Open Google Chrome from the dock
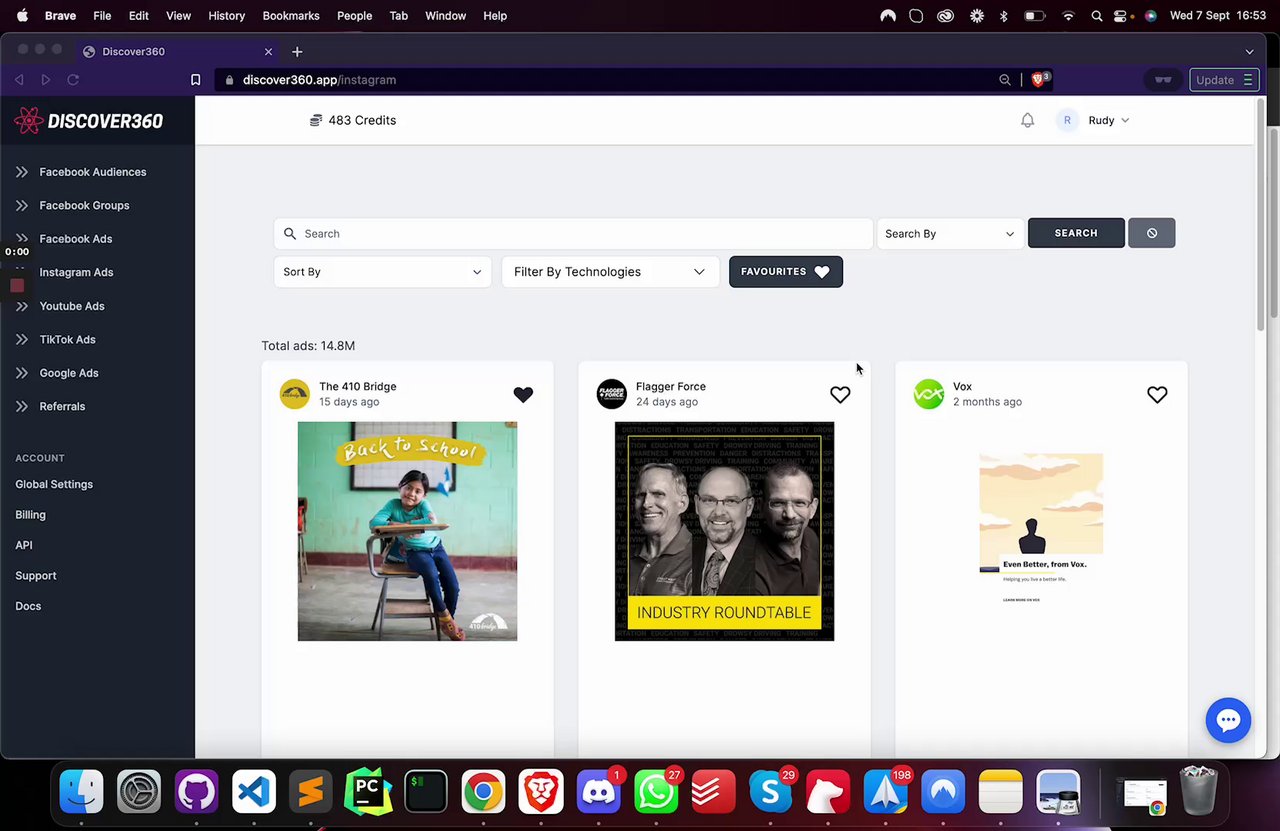 coord(483,792)
